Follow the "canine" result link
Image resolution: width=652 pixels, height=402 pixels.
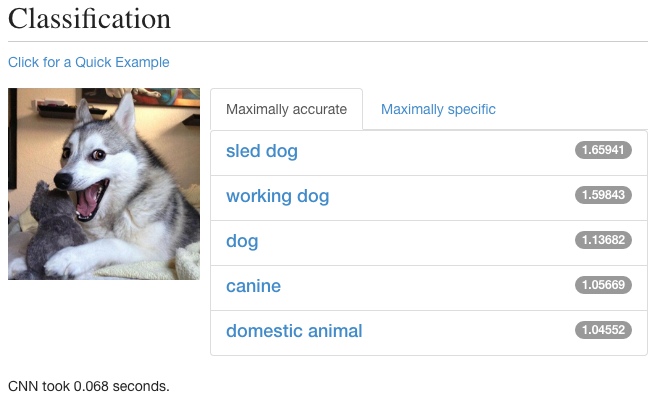pos(253,286)
